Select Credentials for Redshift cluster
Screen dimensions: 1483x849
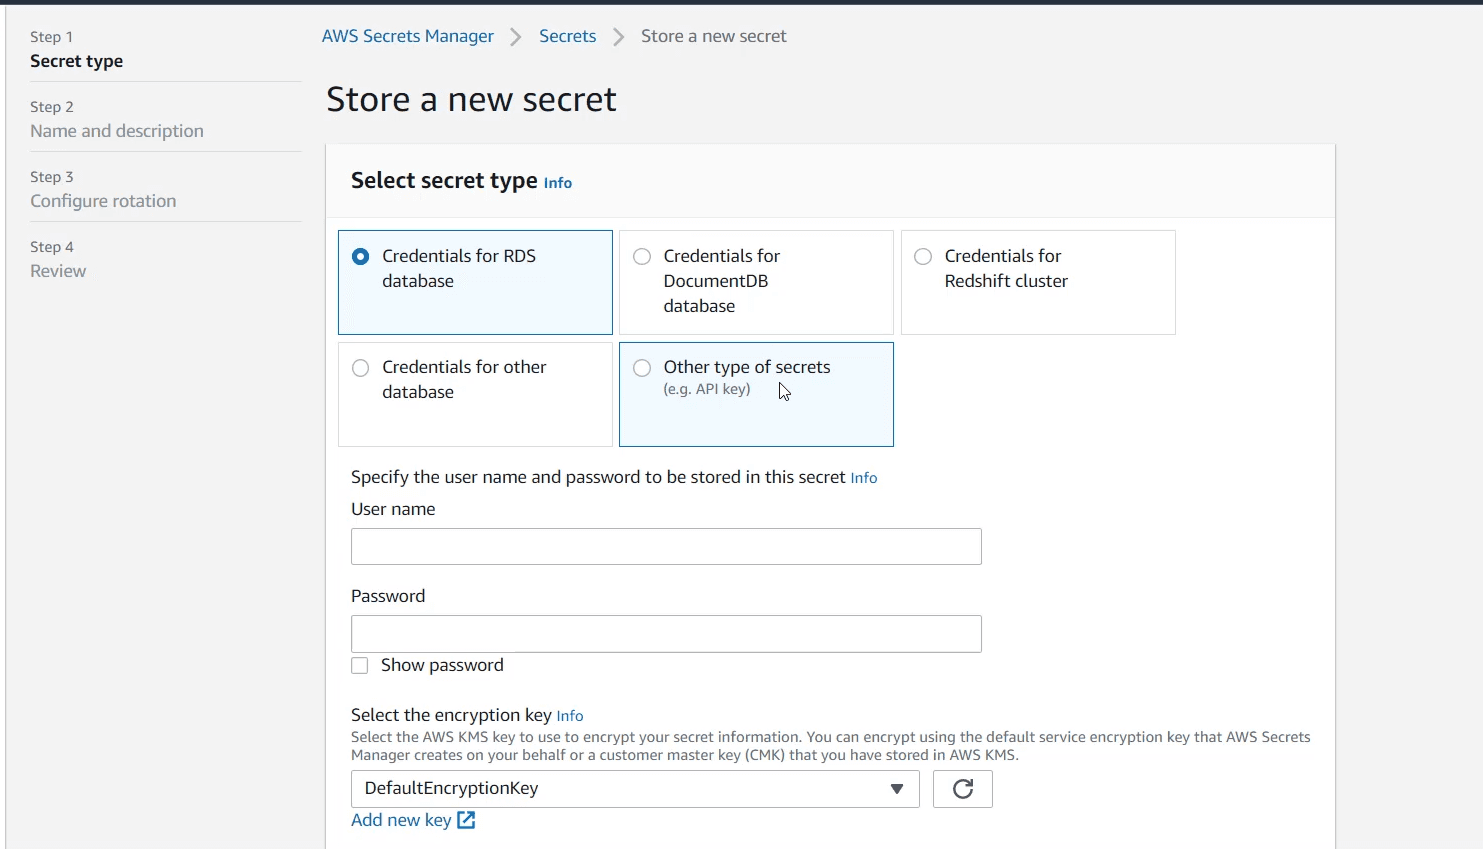point(923,257)
